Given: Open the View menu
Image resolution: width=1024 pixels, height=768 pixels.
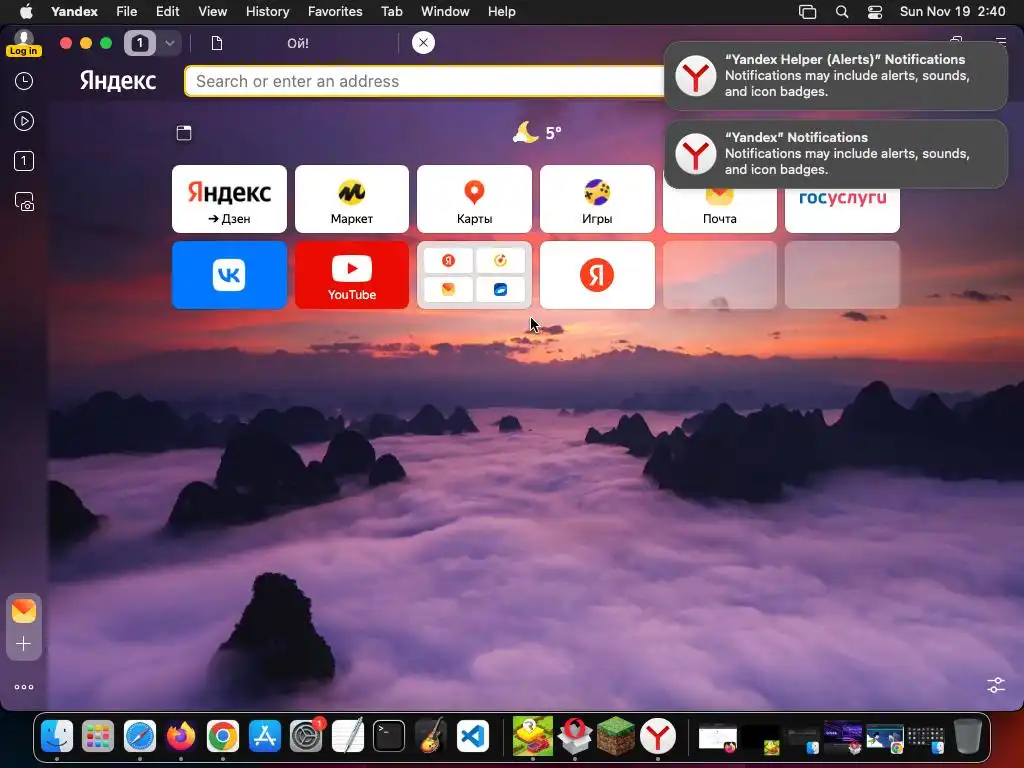Looking at the screenshot, I should pyautogui.click(x=213, y=12).
